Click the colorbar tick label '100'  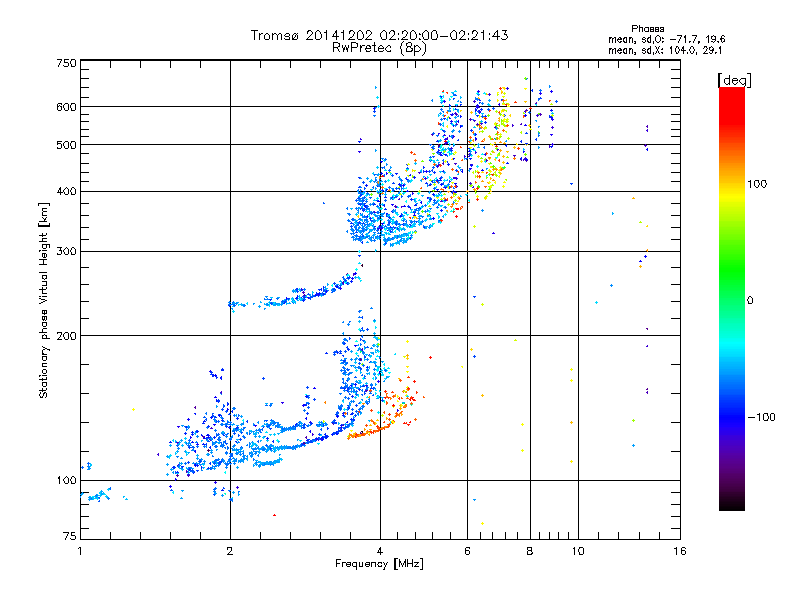pyautogui.click(x=757, y=184)
